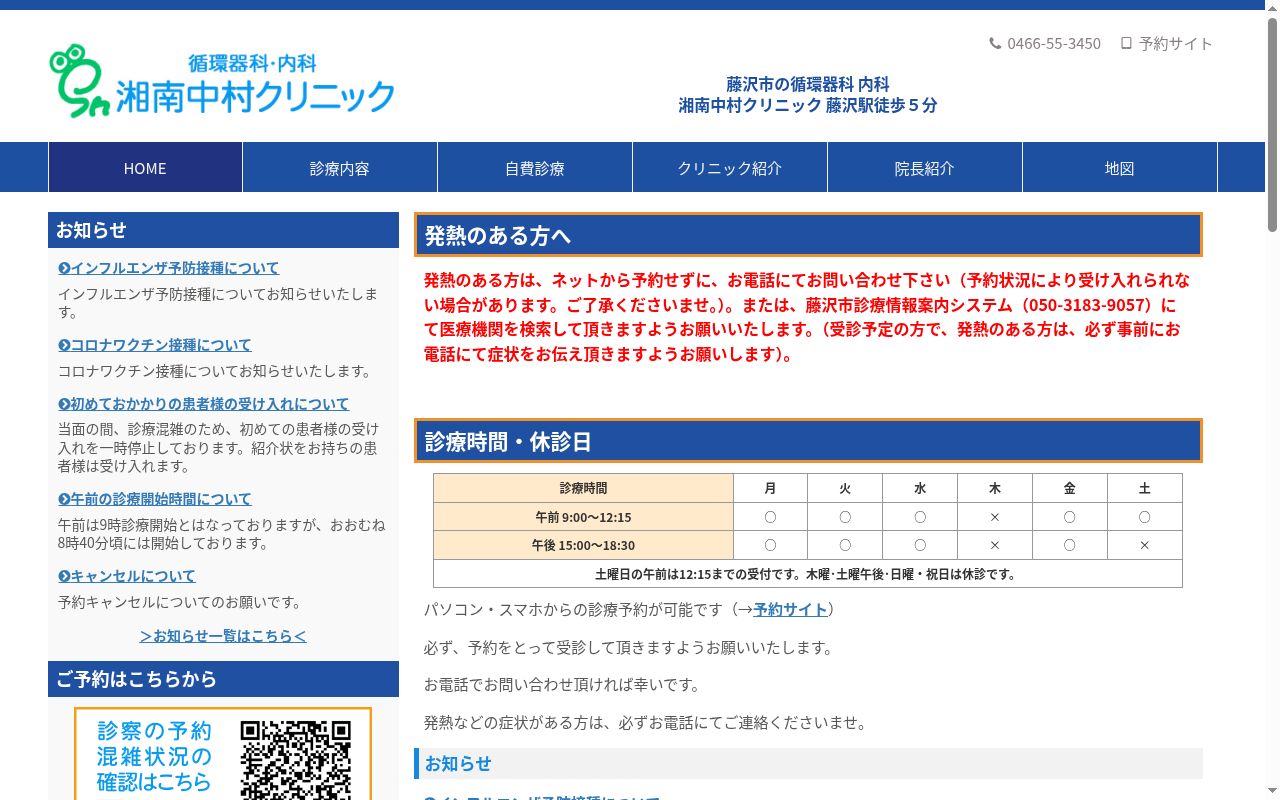Screen dimensions: 1280x800
Task: Select クリニック紹介 in the navigation bar
Action: click(730, 168)
